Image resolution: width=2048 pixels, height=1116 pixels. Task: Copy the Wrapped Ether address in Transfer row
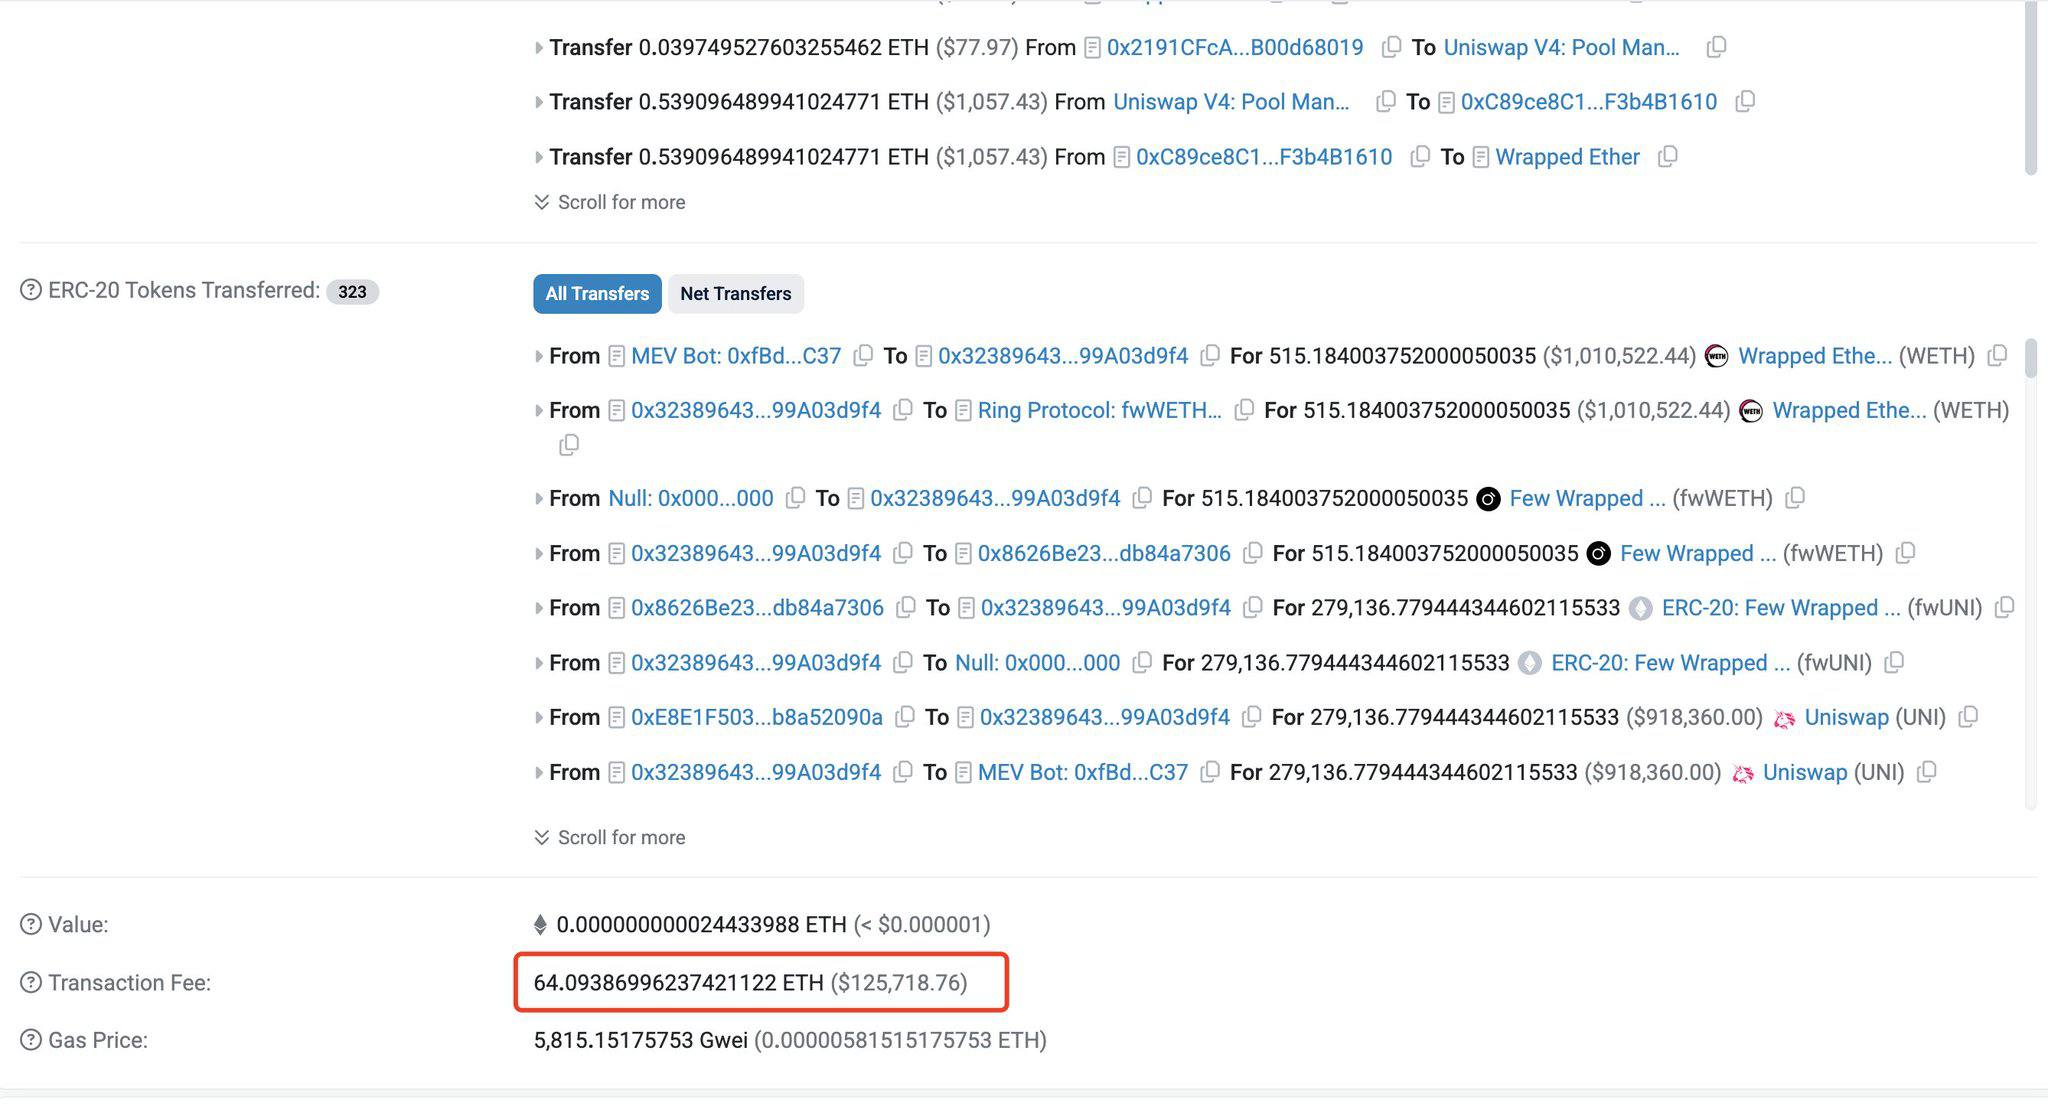[x=1667, y=157]
